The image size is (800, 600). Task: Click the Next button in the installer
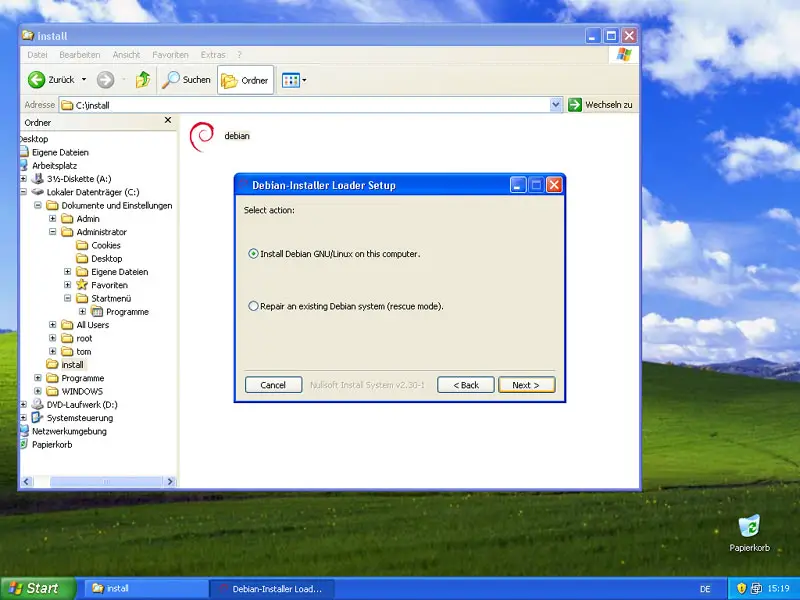[x=527, y=384]
